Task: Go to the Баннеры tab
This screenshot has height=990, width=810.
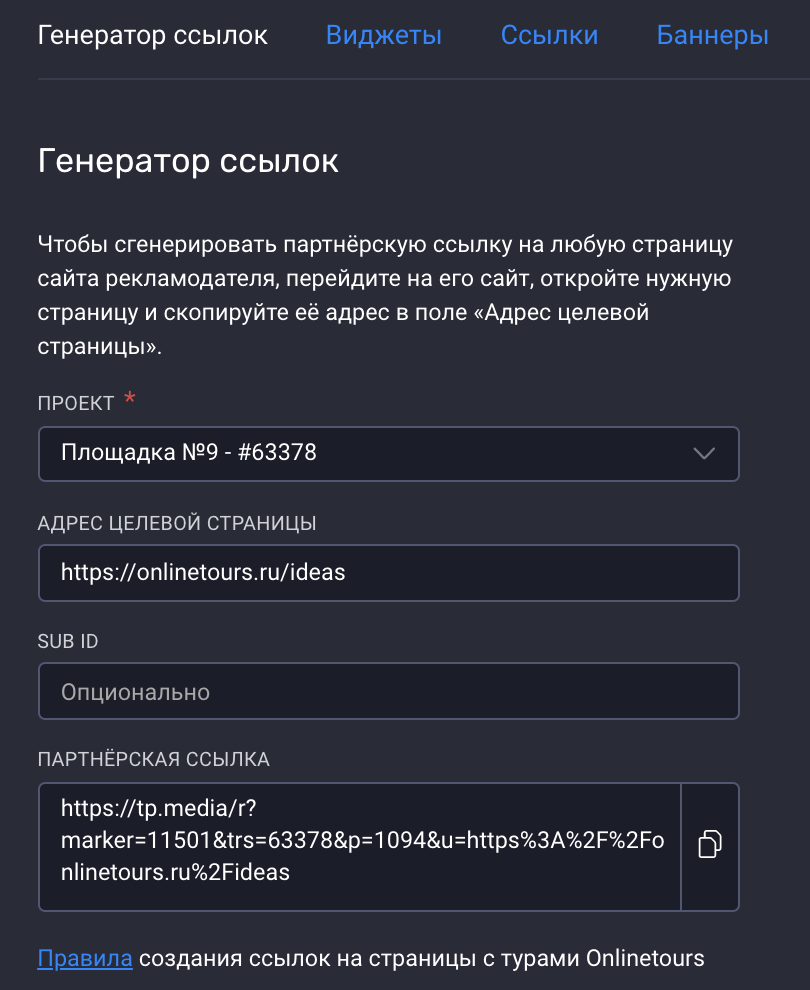Action: tap(712, 36)
